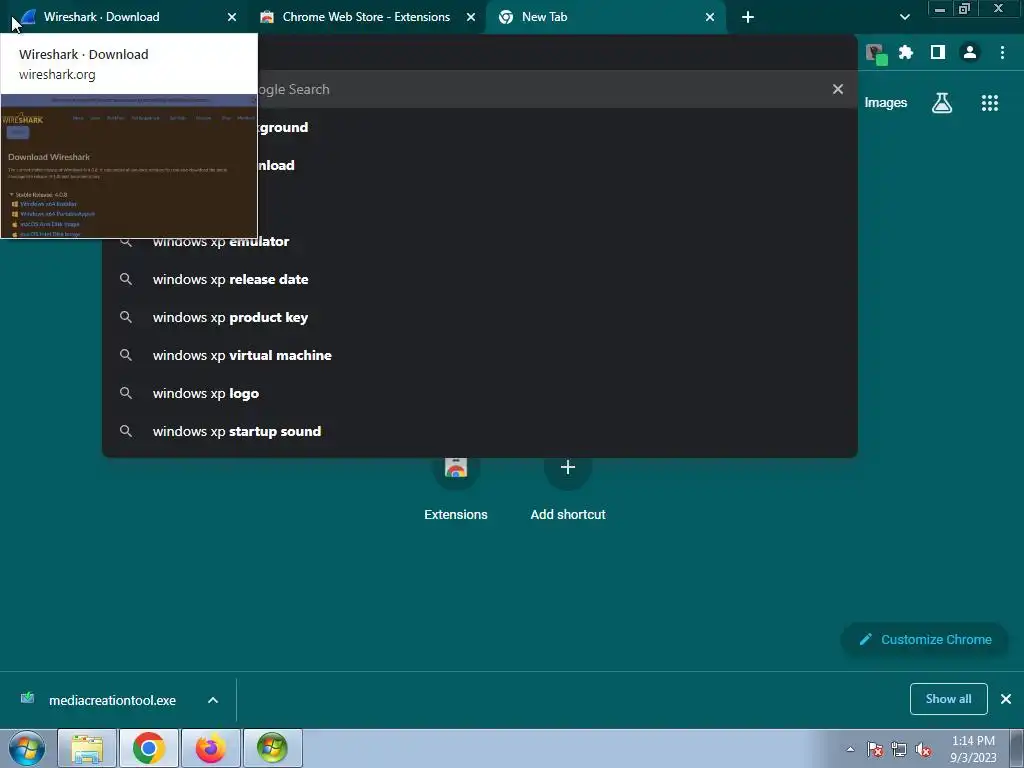The height and width of the screenshot is (768, 1024).
Task: Click search icon beside windows xp product key
Action: click(x=125, y=317)
